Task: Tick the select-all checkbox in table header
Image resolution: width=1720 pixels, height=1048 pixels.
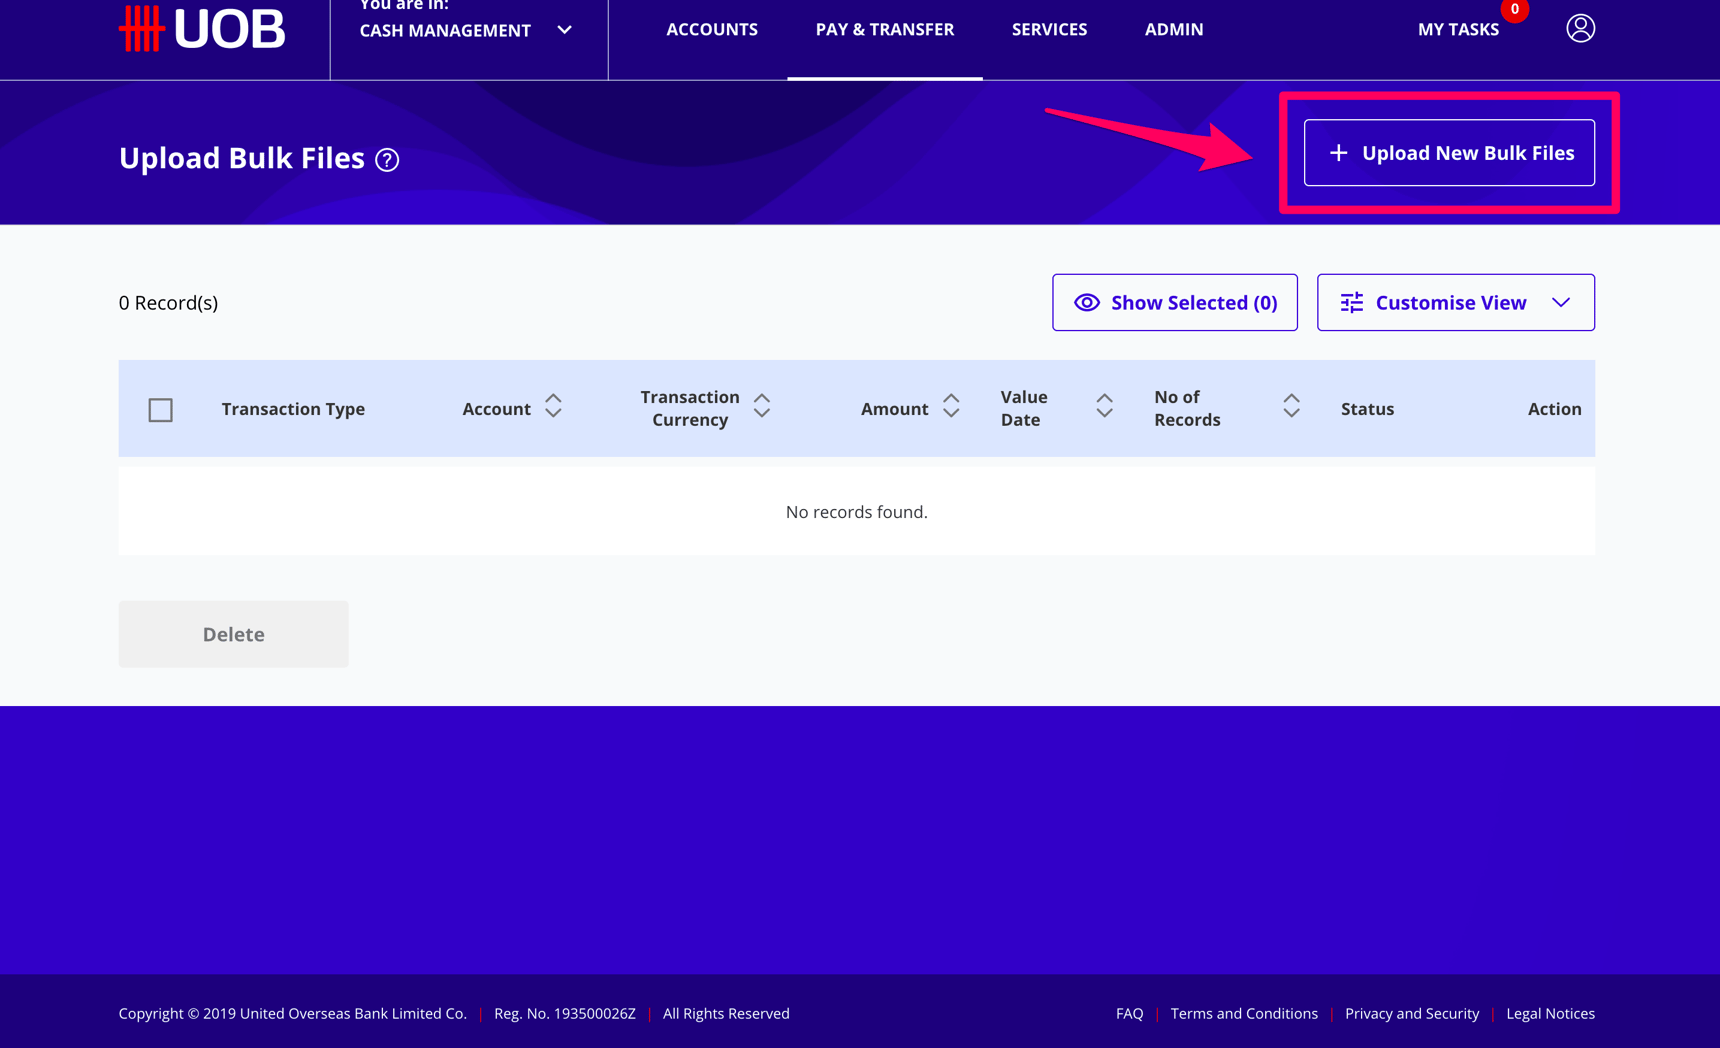Action: tap(160, 410)
